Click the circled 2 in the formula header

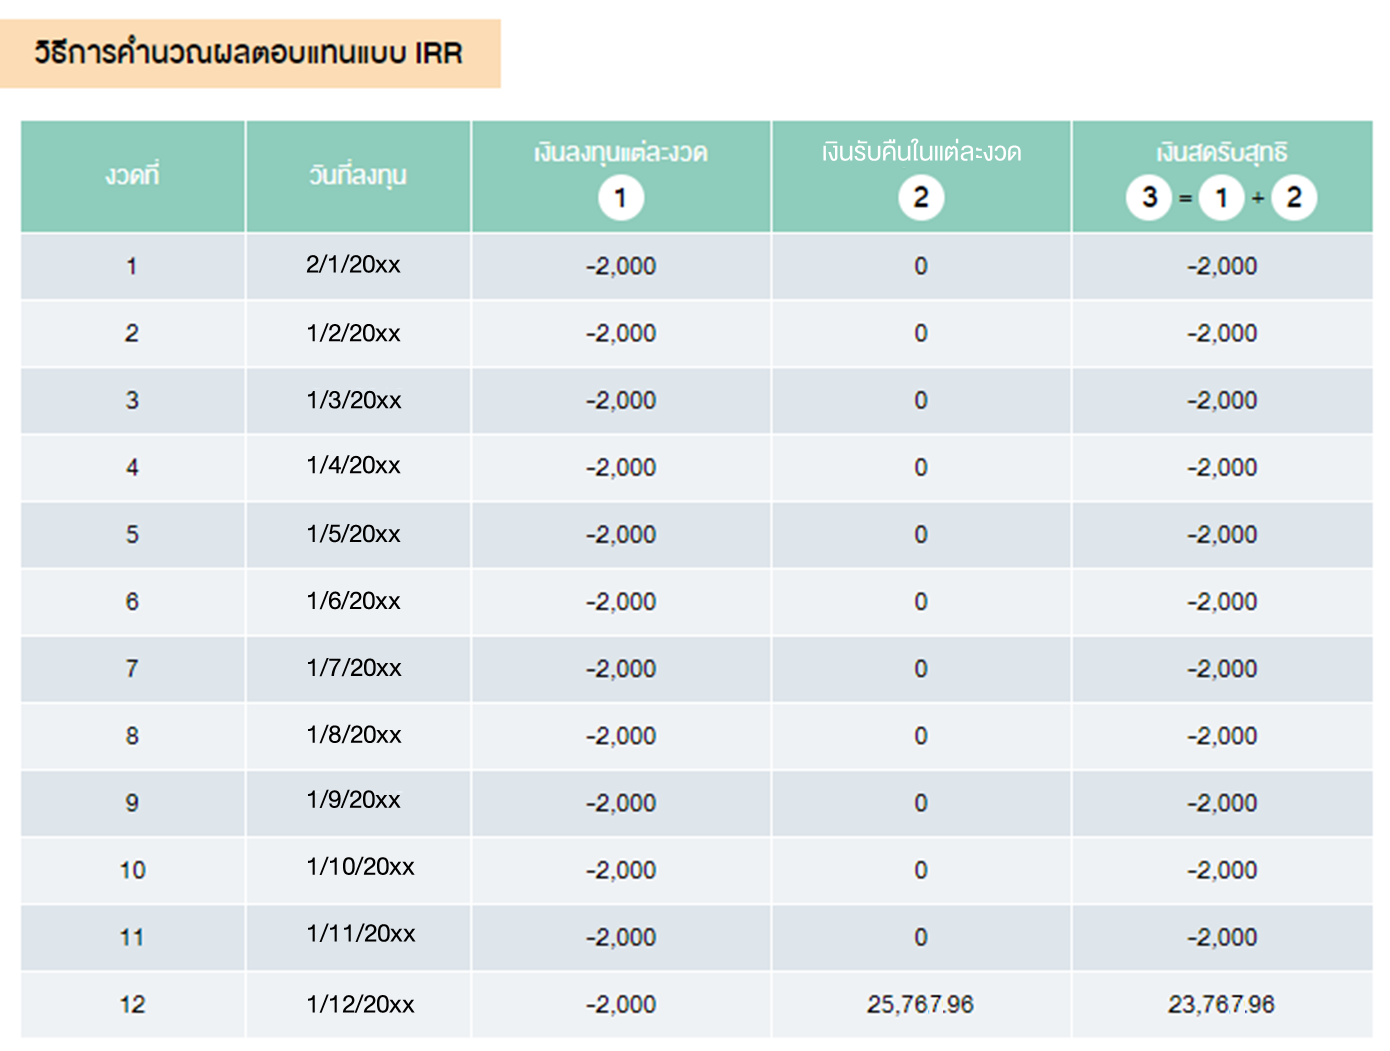(1293, 197)
